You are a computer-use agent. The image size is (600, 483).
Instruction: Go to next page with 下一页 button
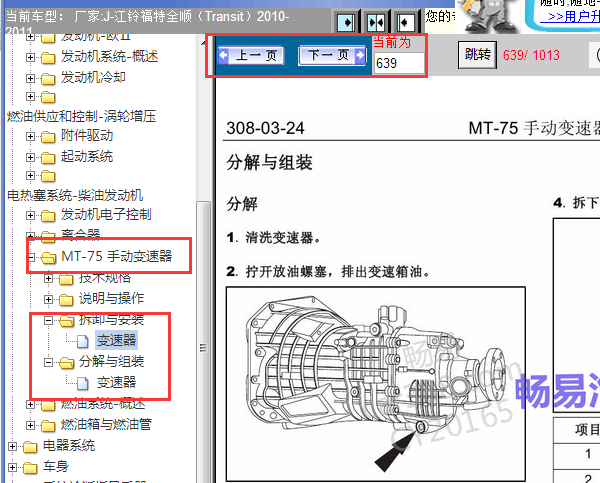coord(332,56)
